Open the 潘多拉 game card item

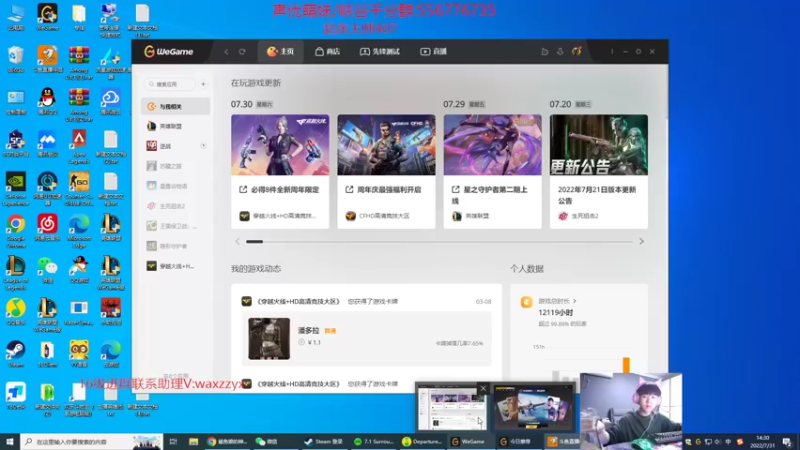(366, 339)
